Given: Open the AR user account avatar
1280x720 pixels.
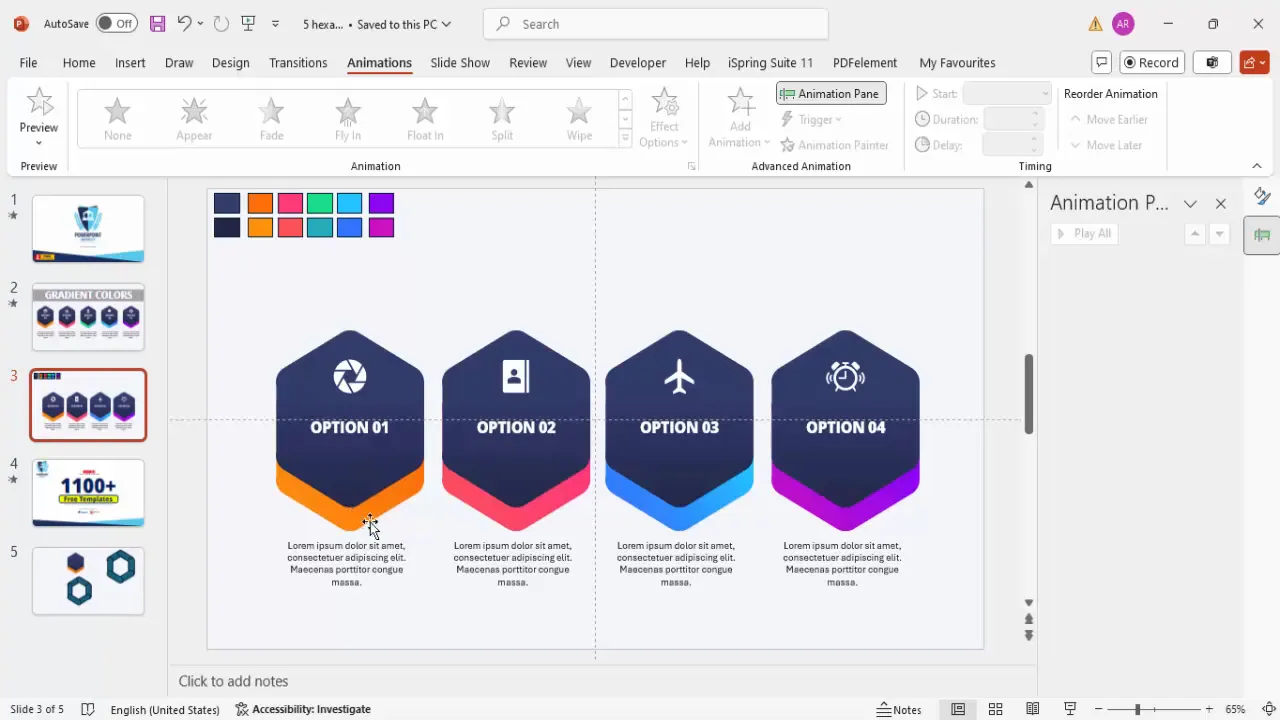Looking at the screenshot, I should [1123, 24].
